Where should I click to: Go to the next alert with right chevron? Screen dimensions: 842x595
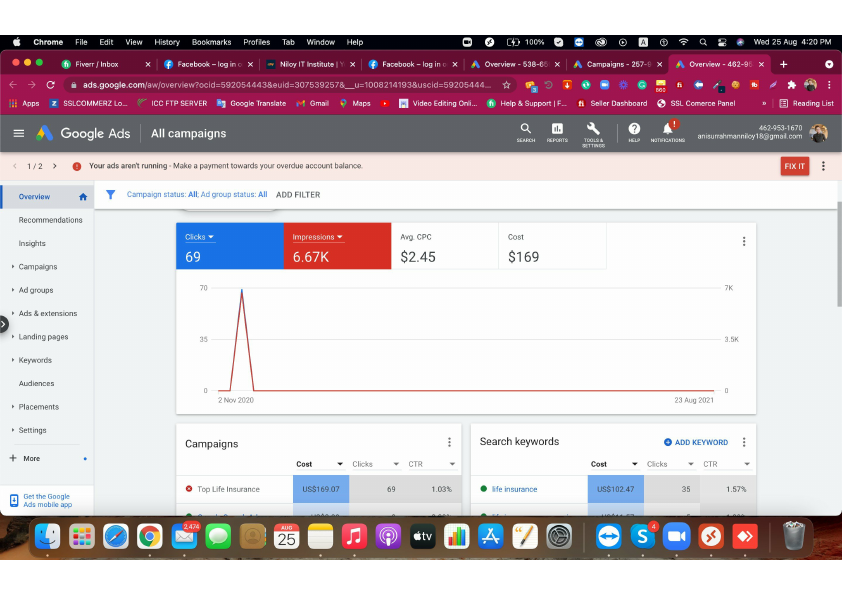coord(55,166)
